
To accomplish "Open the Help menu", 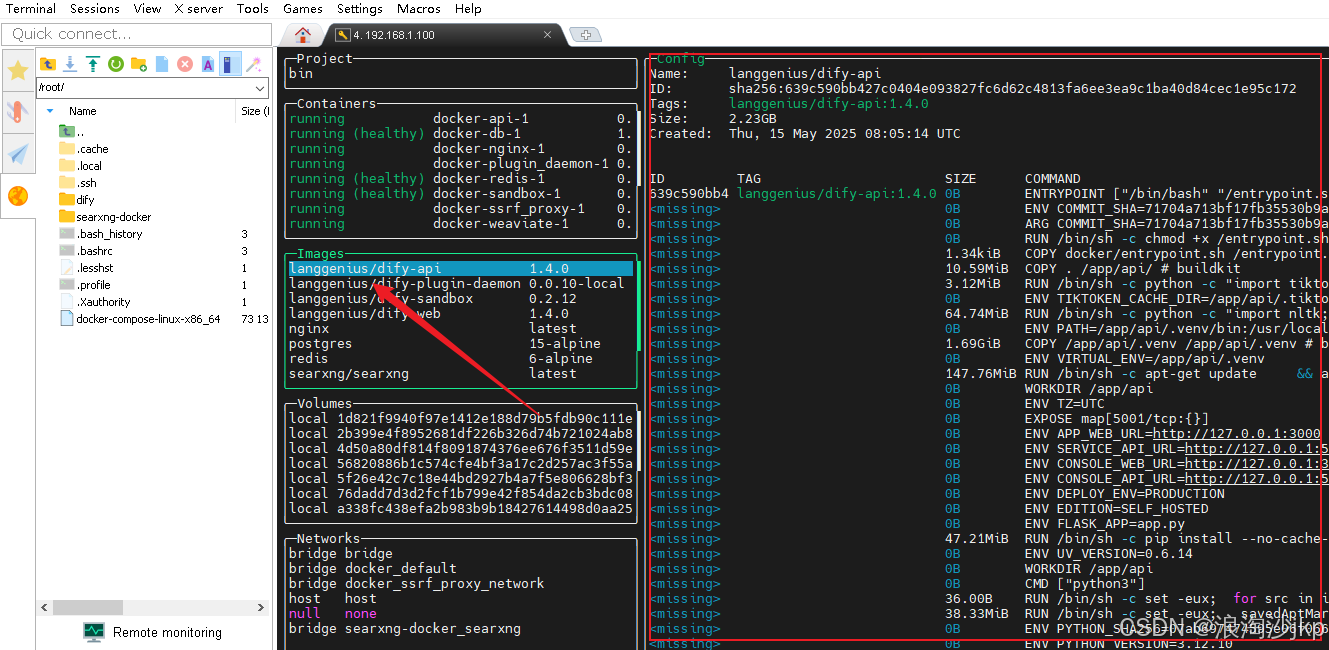I will click(x=468, y=8).
